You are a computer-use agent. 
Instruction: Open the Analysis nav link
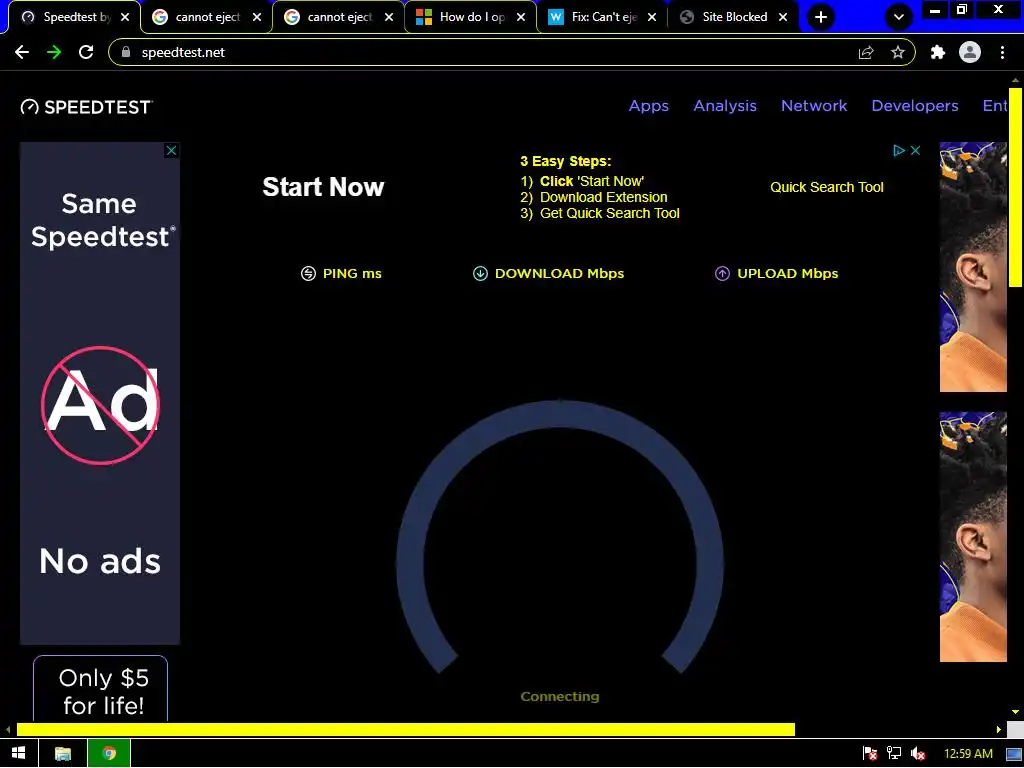(725, 106)
